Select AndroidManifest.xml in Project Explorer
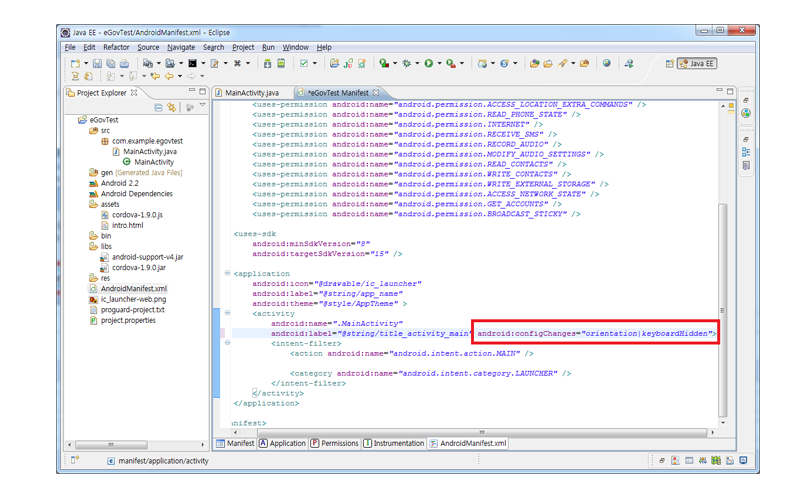The width and height of the screenshot is (800, 500). (x=133, y=289)
